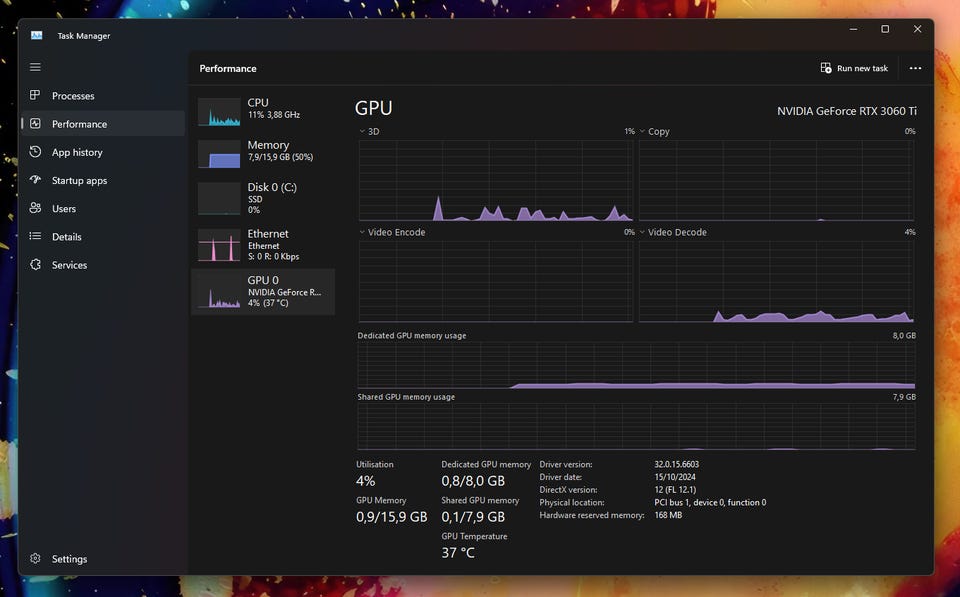Click the 4% Utilisation value
The width and height of the screenshot is (960, 597).
point(366,481)
